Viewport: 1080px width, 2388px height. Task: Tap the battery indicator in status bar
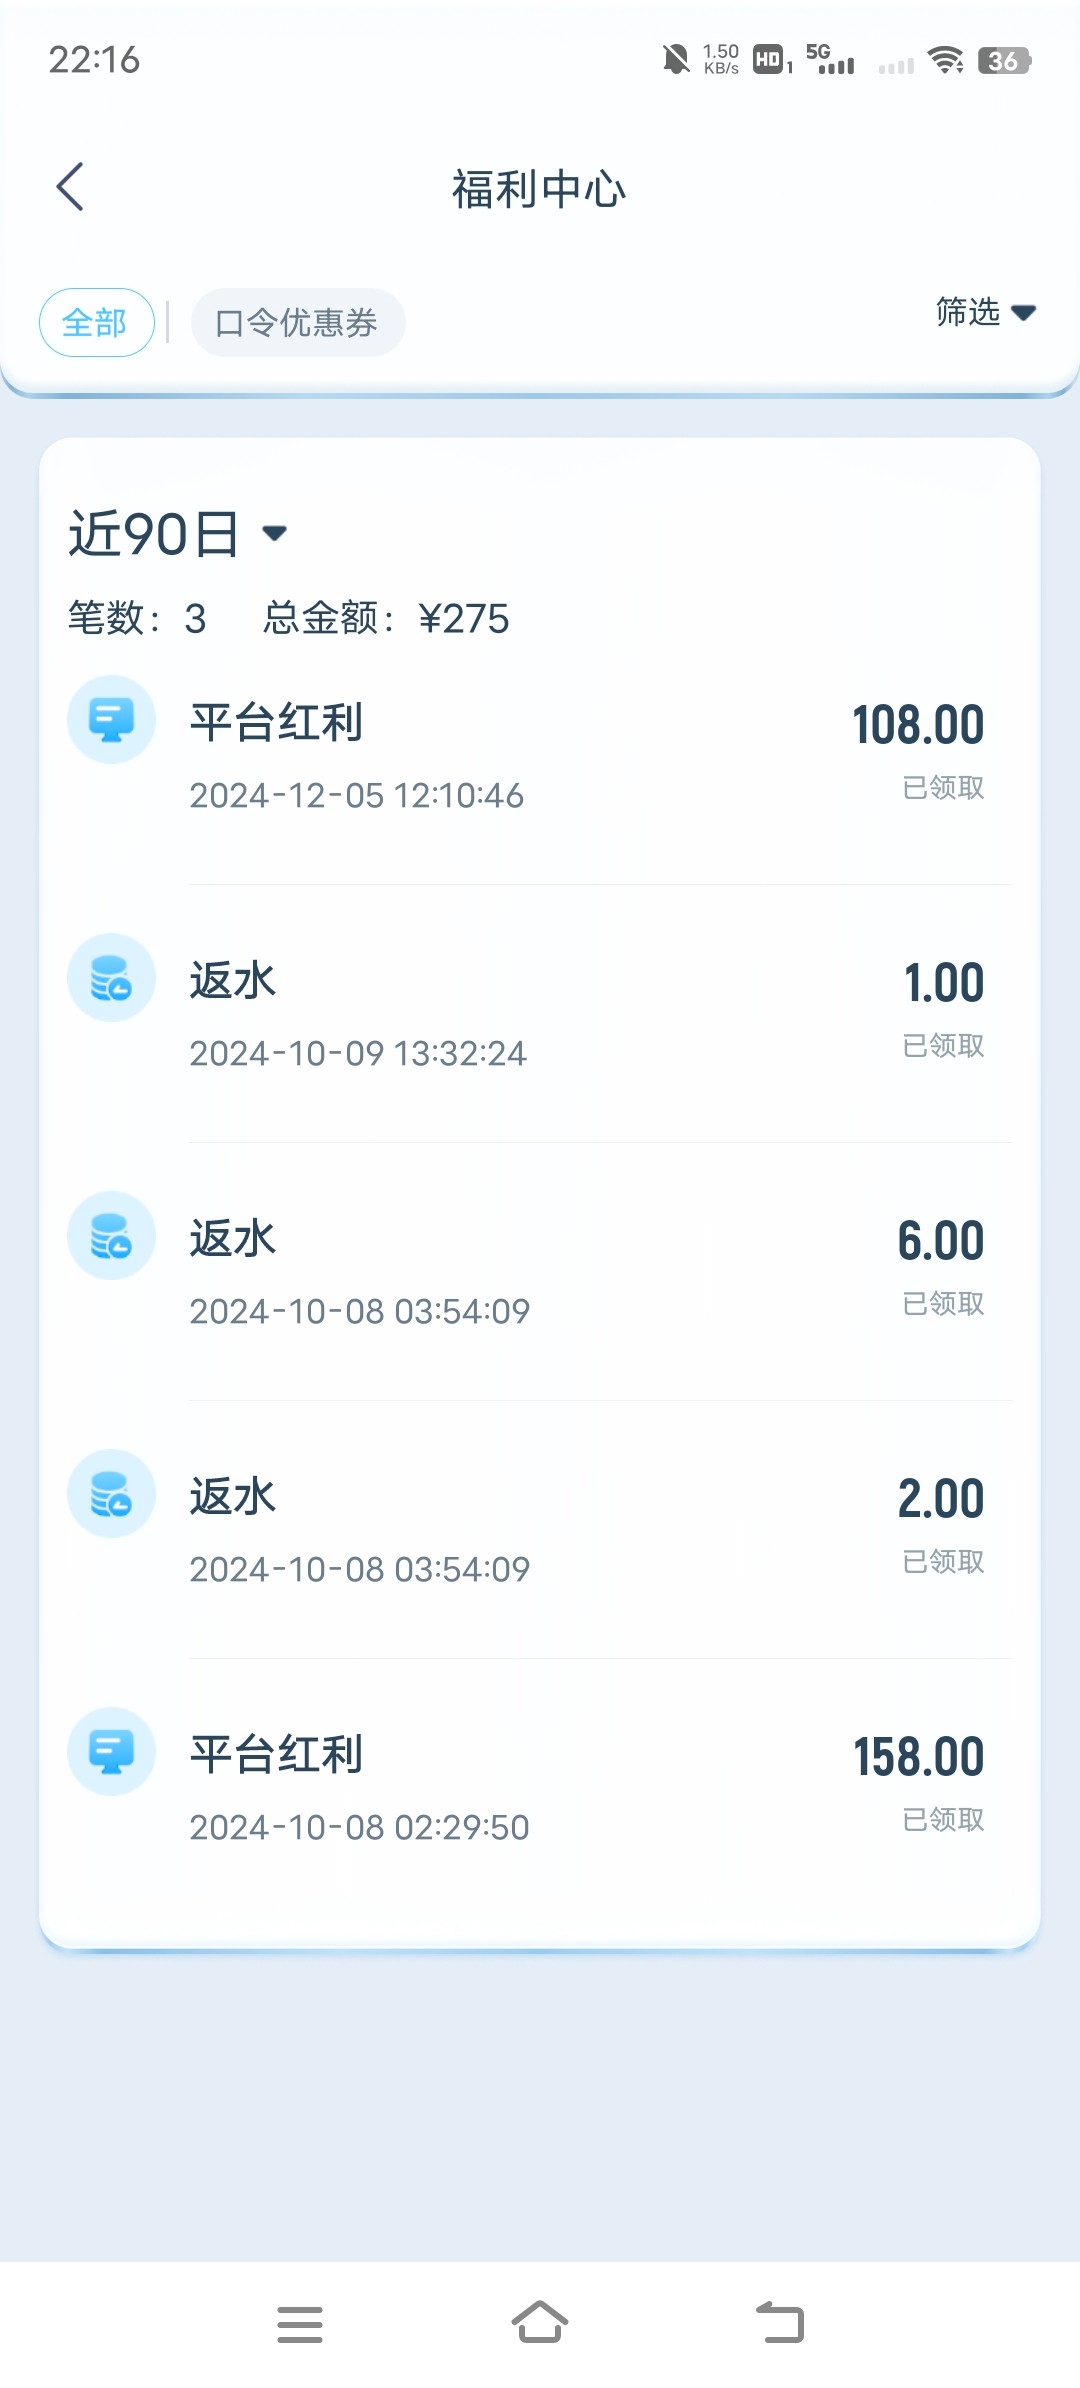click(1004, 61)
